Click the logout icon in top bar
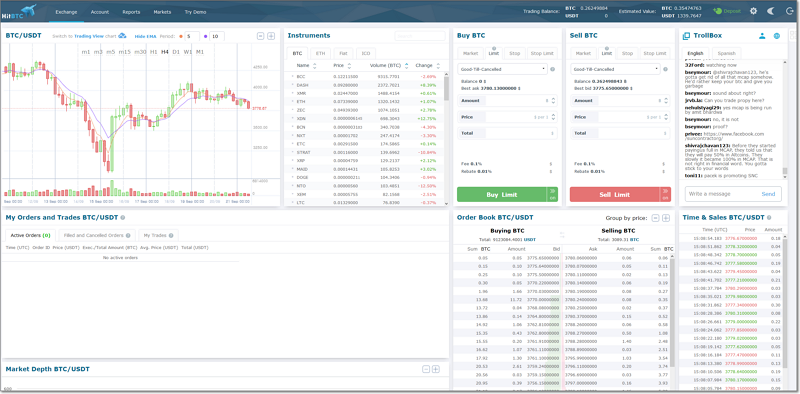The width and height of the screenshot is (800, 394). tap(790, 11)
